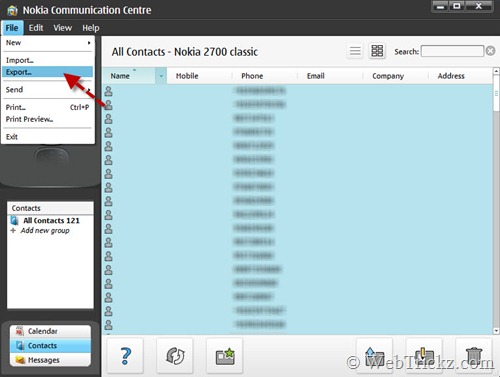500x377 pixels.
Task: Sort by the Mobile column header
Action: [x=199, y=76]
